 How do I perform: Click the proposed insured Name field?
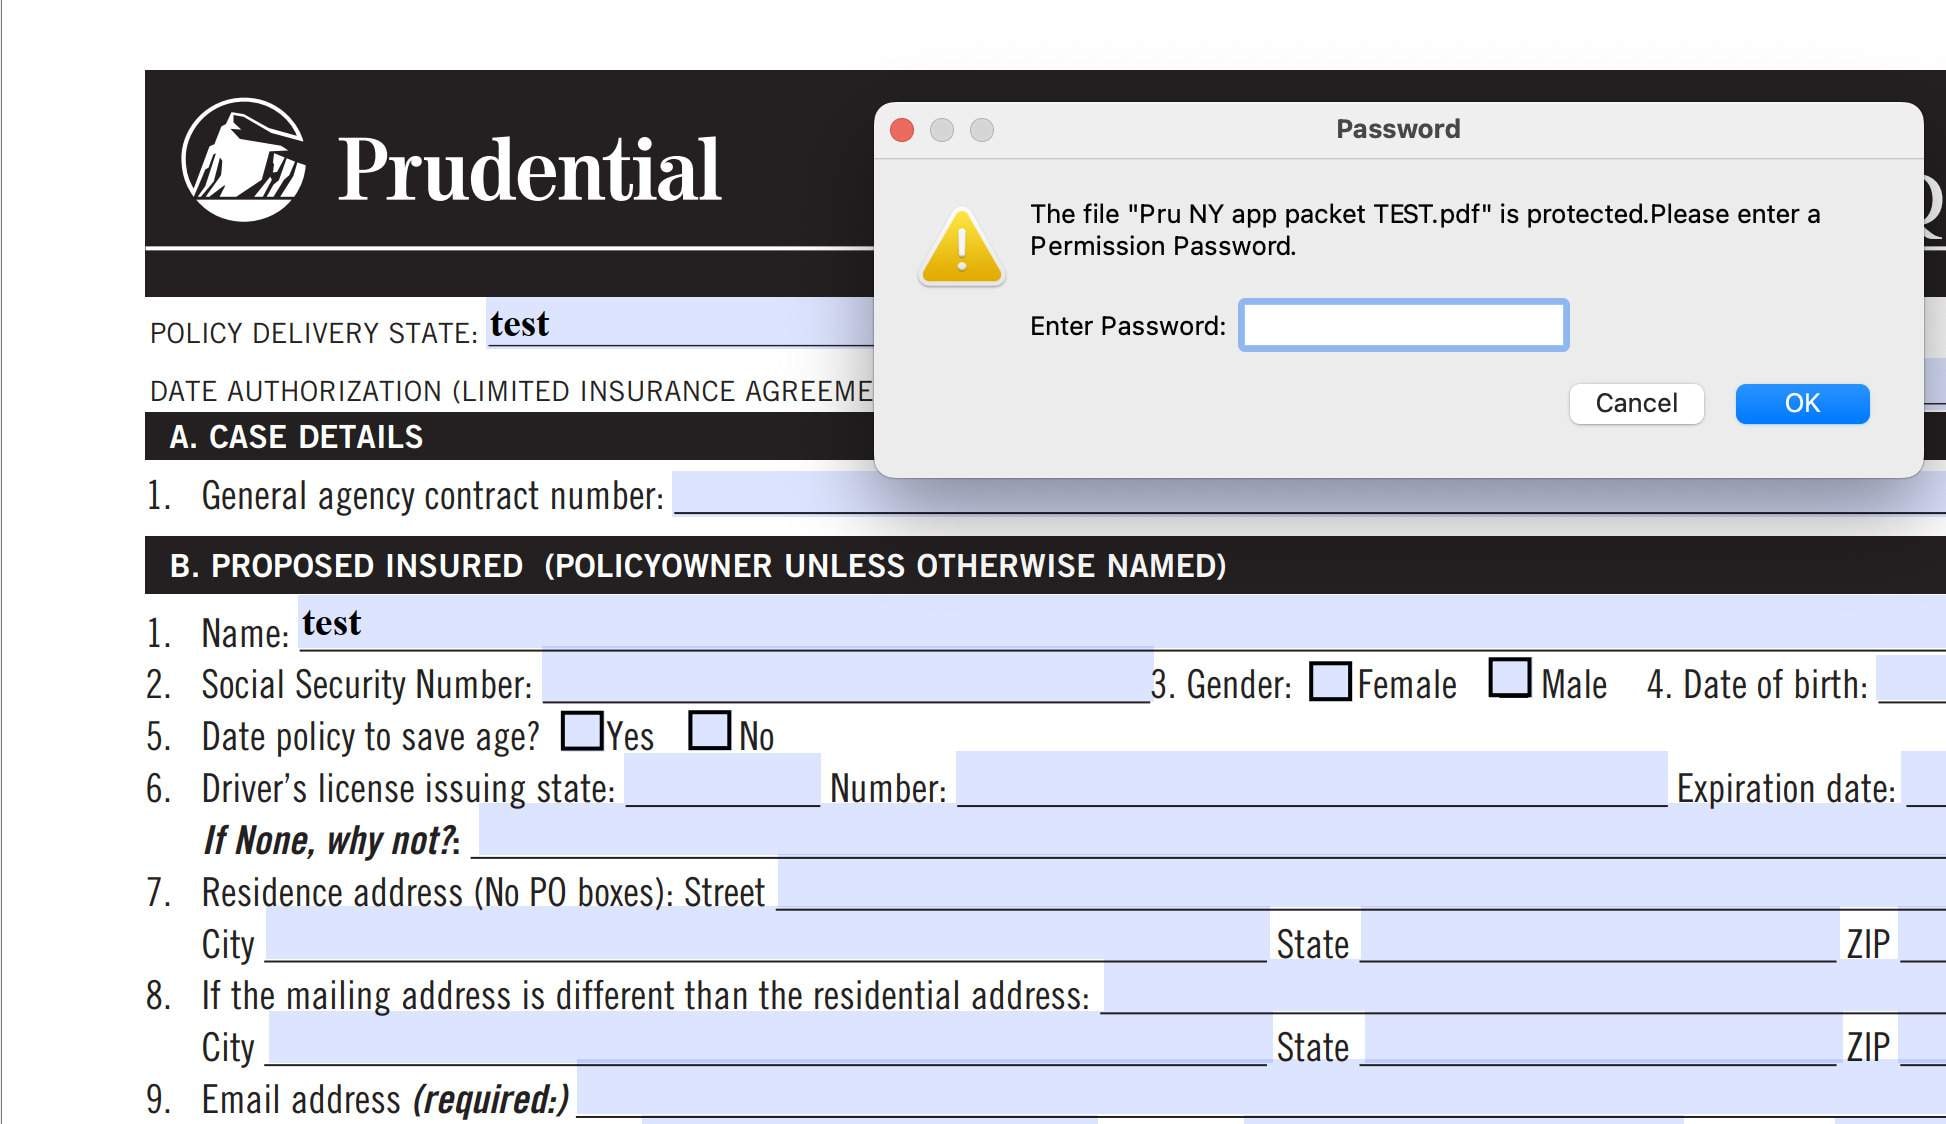click(x=1122, y=623)
